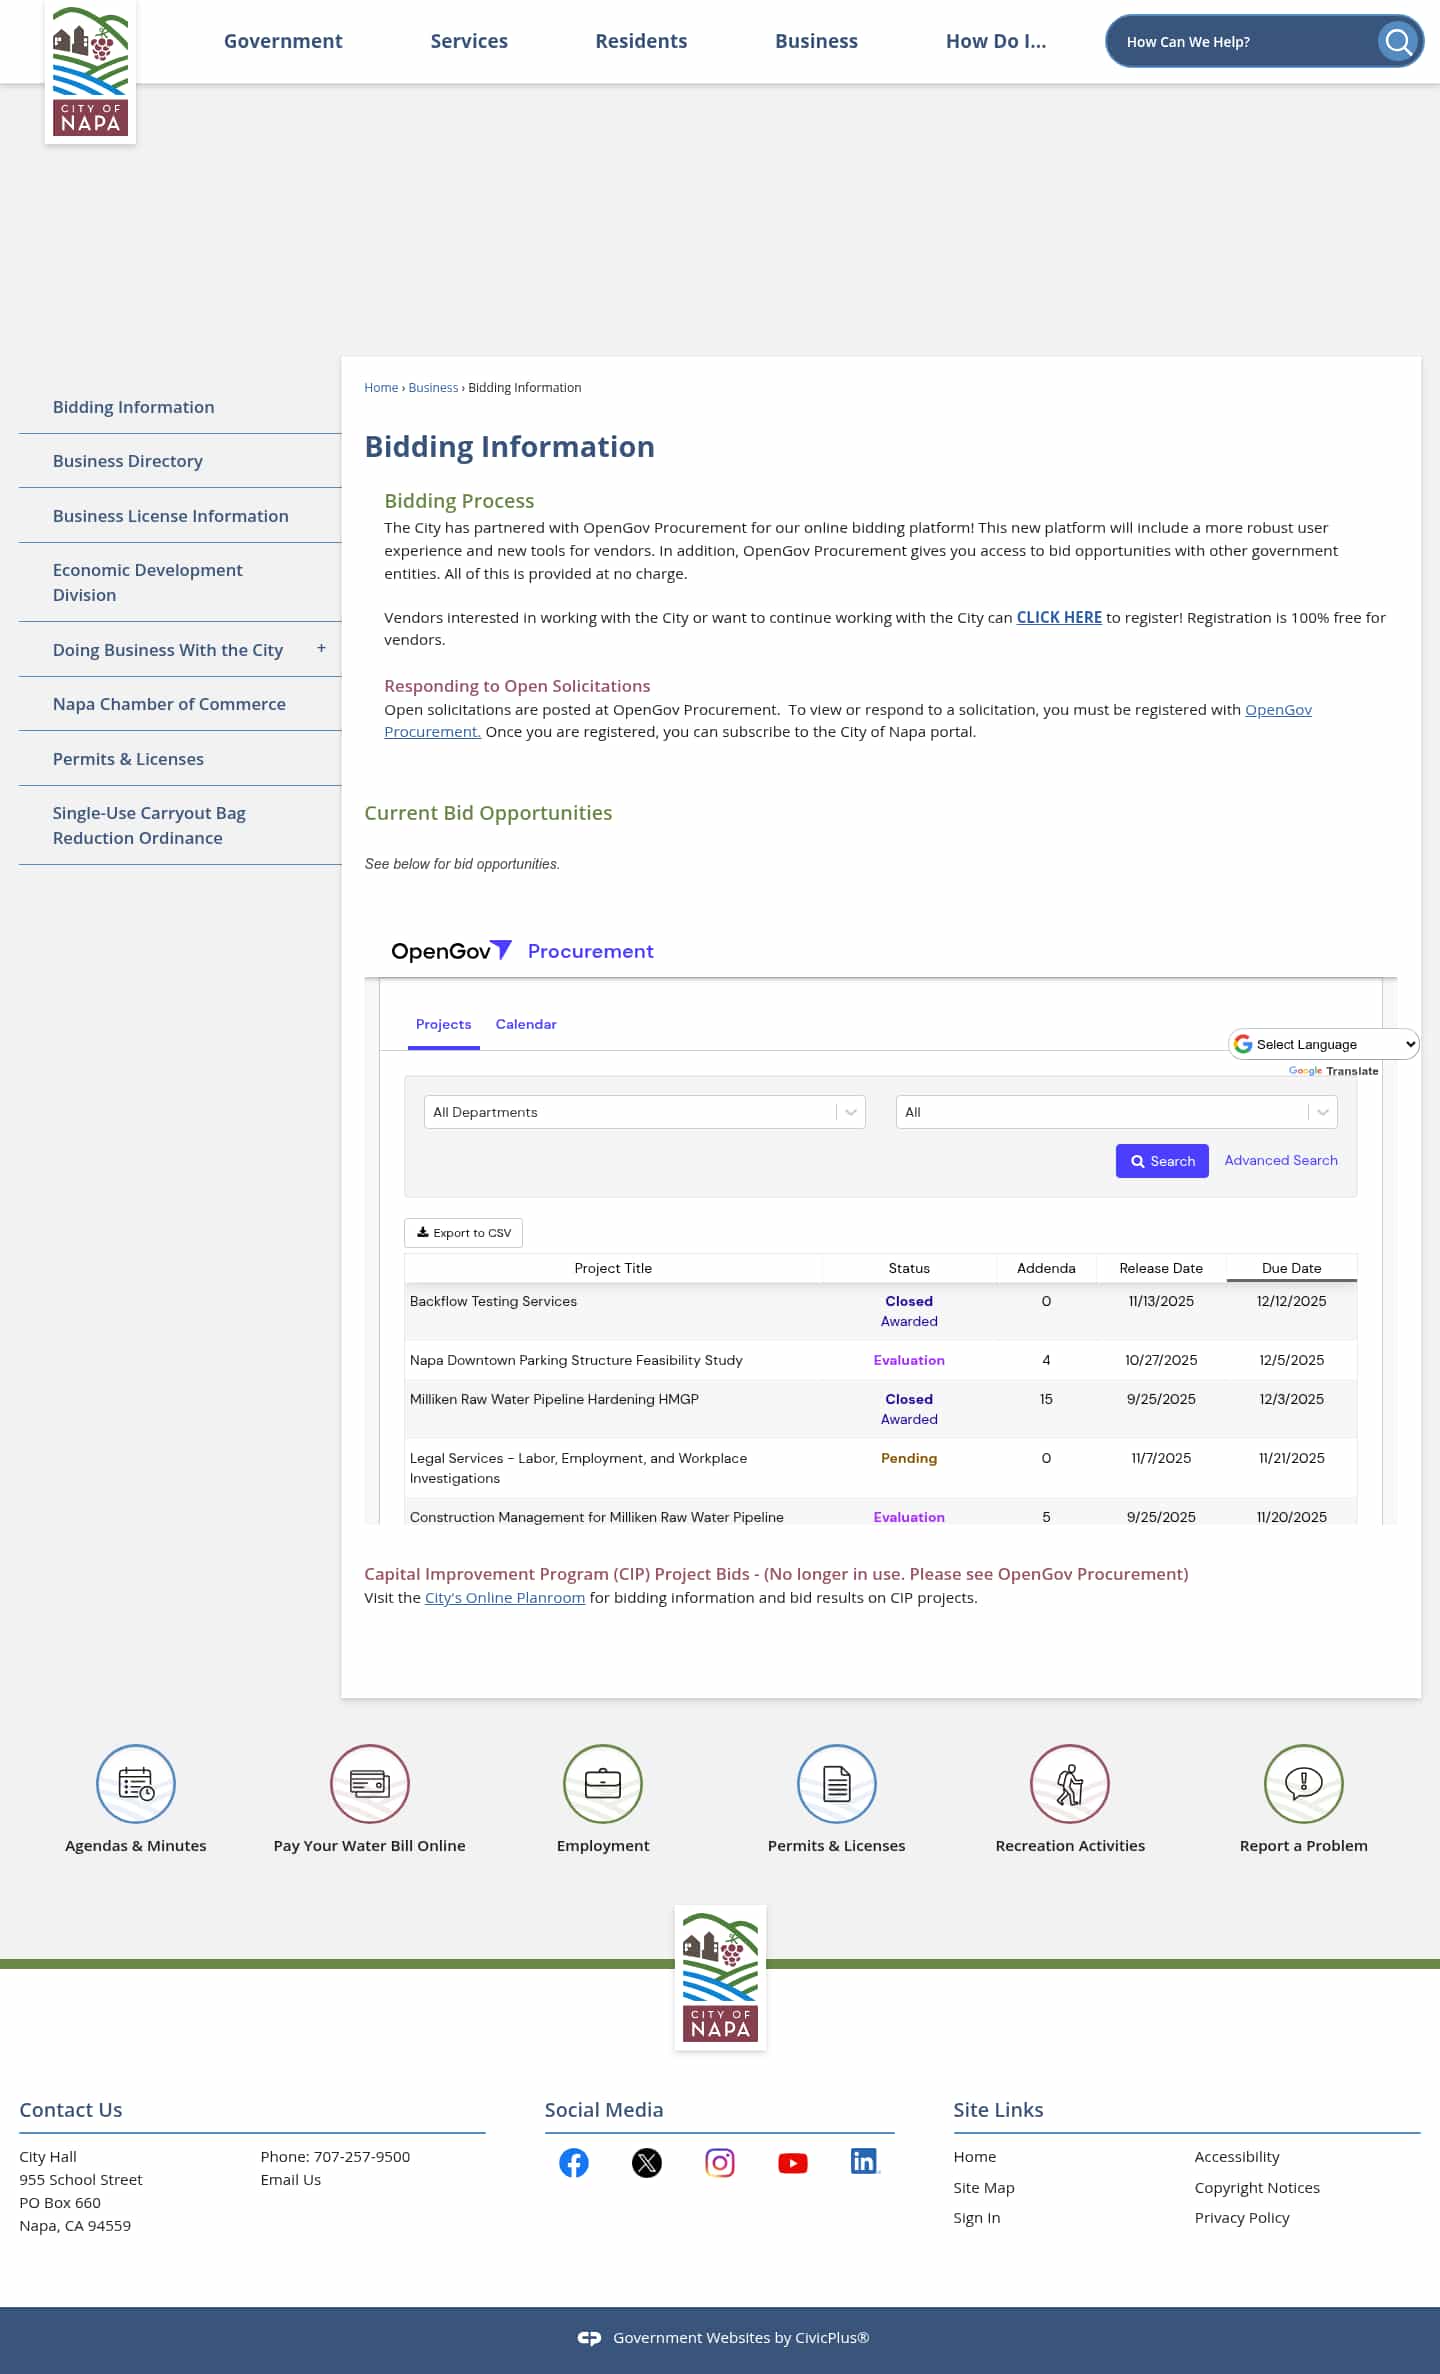Click the Accessibility footer link
The height and width of the screenshot is (2374, 1440).
point(1237,2156)
